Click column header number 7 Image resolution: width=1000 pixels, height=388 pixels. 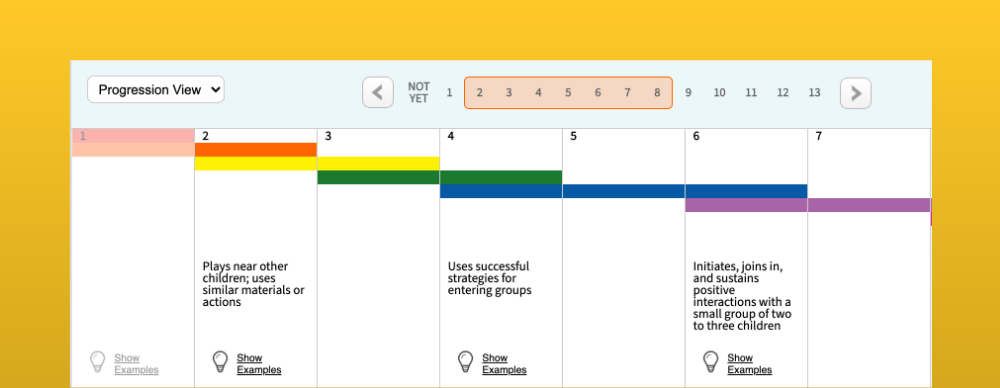coord(818,136)
